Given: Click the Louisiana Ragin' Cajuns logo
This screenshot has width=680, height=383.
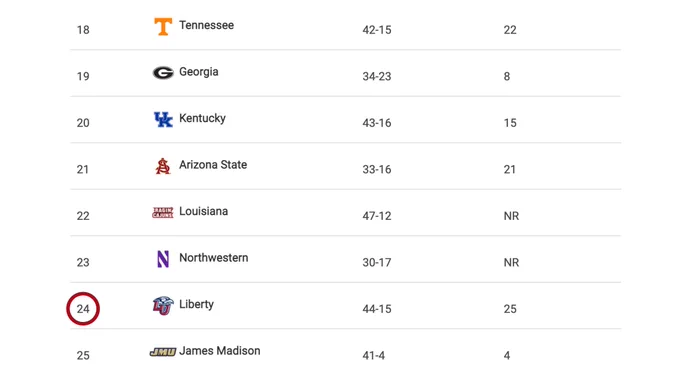Looking at the screenshot, I should (x=163, y=212).
